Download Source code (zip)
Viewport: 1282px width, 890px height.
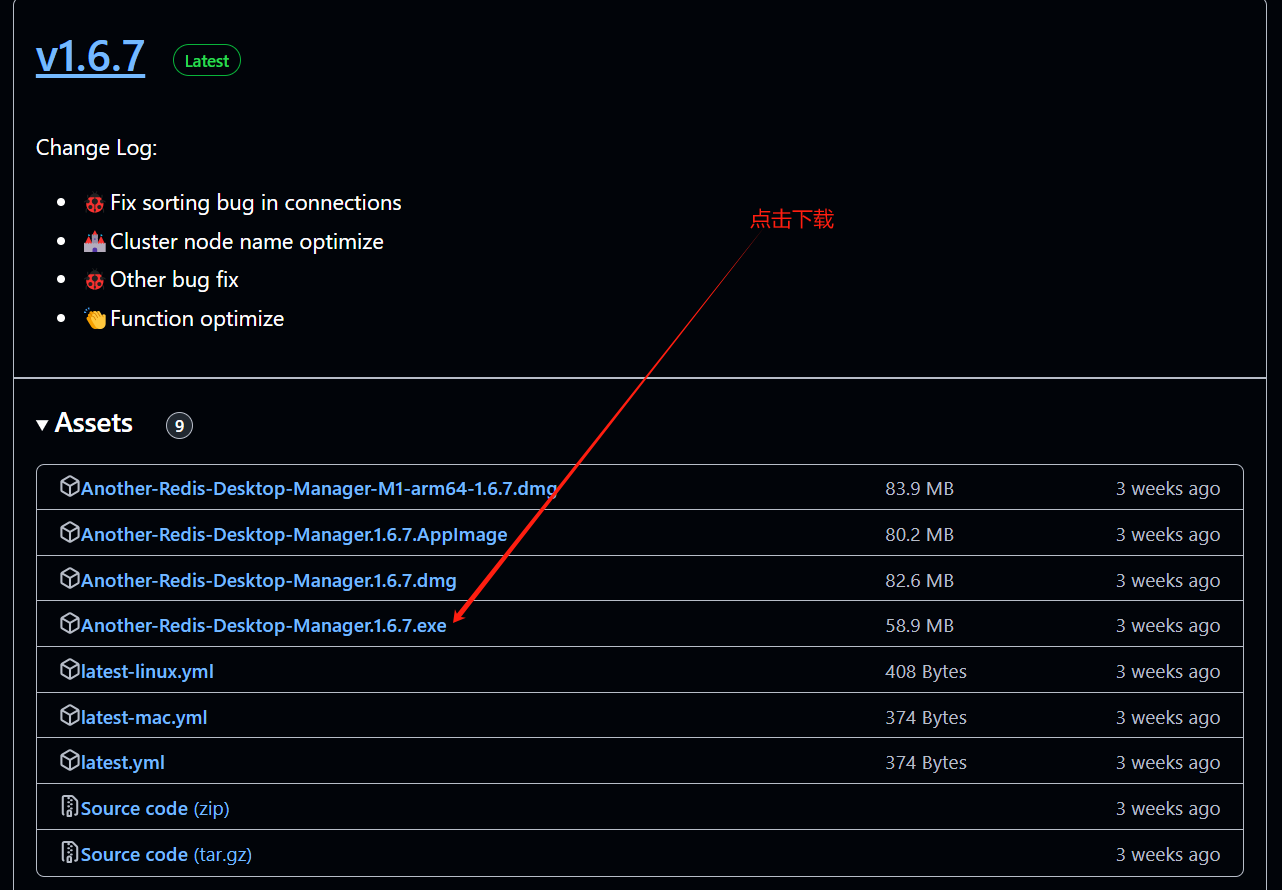pos(155,808)
